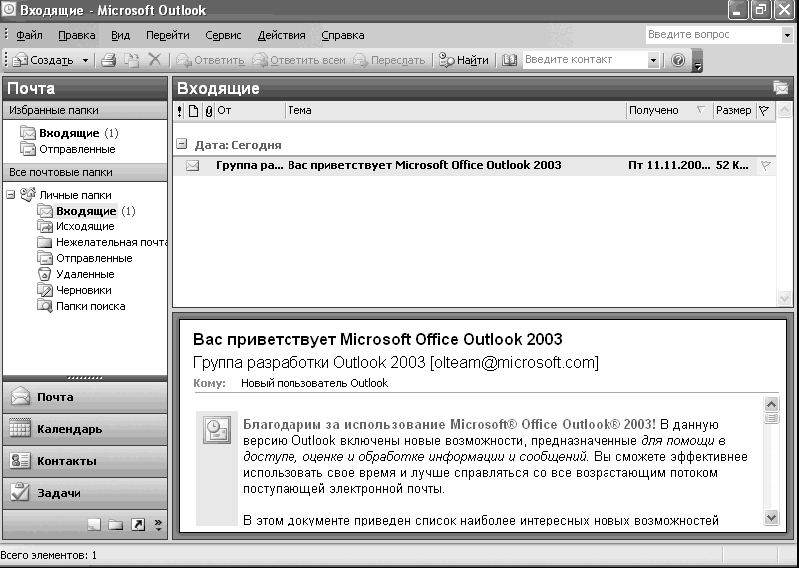Open the Правка menu

76,35
